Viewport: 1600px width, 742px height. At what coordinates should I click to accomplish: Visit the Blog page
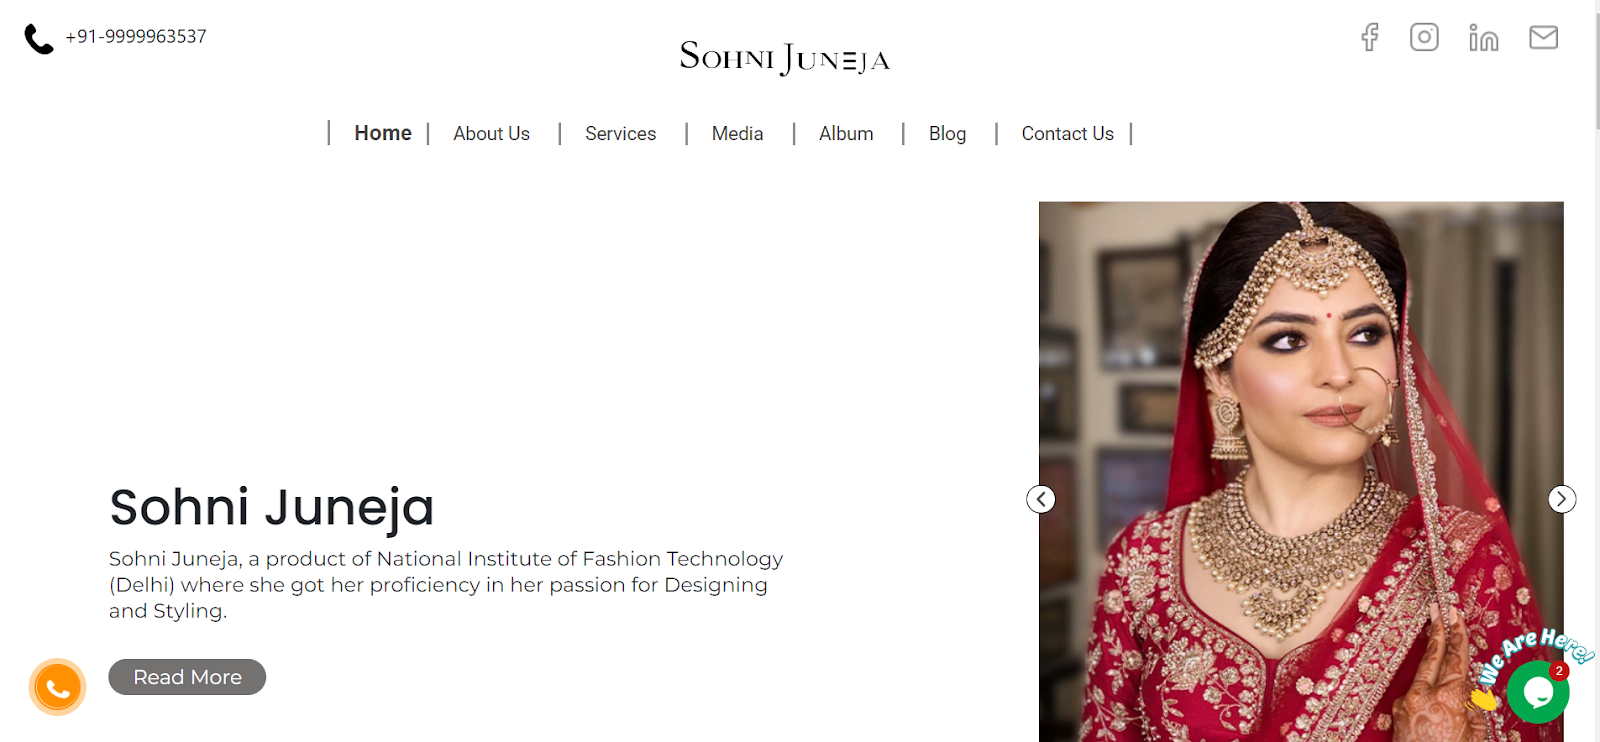(947, 133)
